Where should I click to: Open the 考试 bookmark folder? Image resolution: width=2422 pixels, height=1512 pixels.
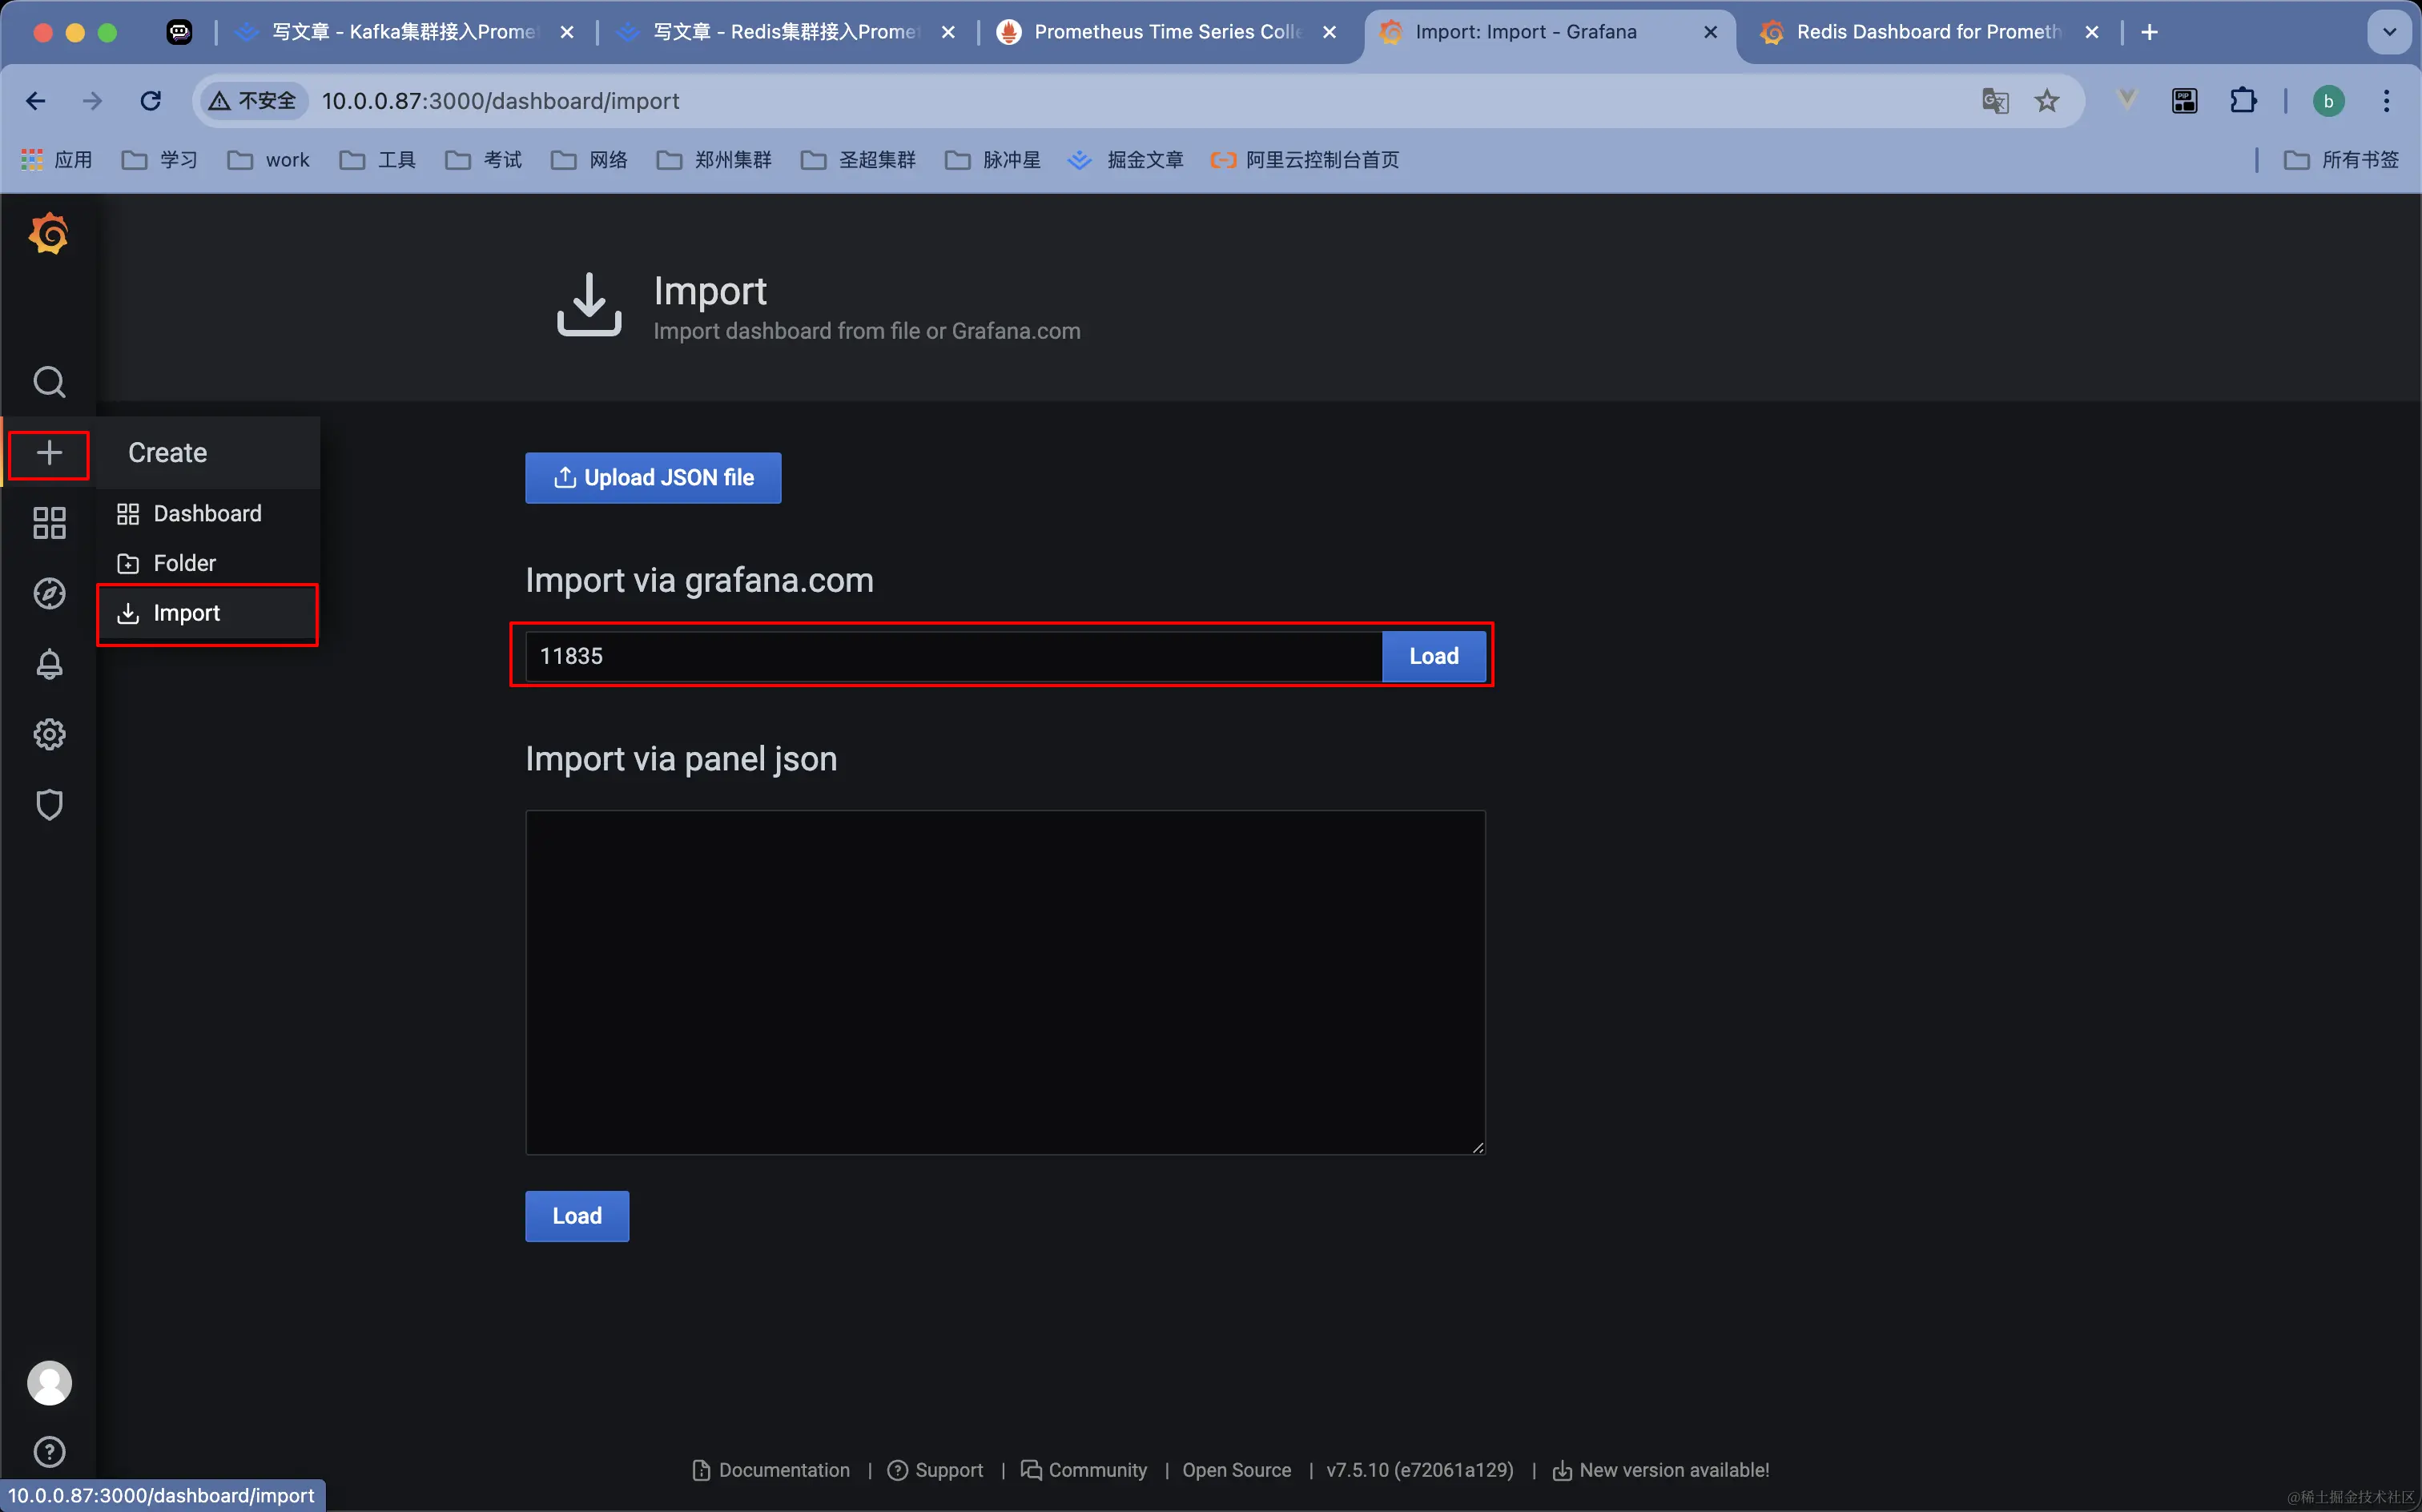coord(484,160)
